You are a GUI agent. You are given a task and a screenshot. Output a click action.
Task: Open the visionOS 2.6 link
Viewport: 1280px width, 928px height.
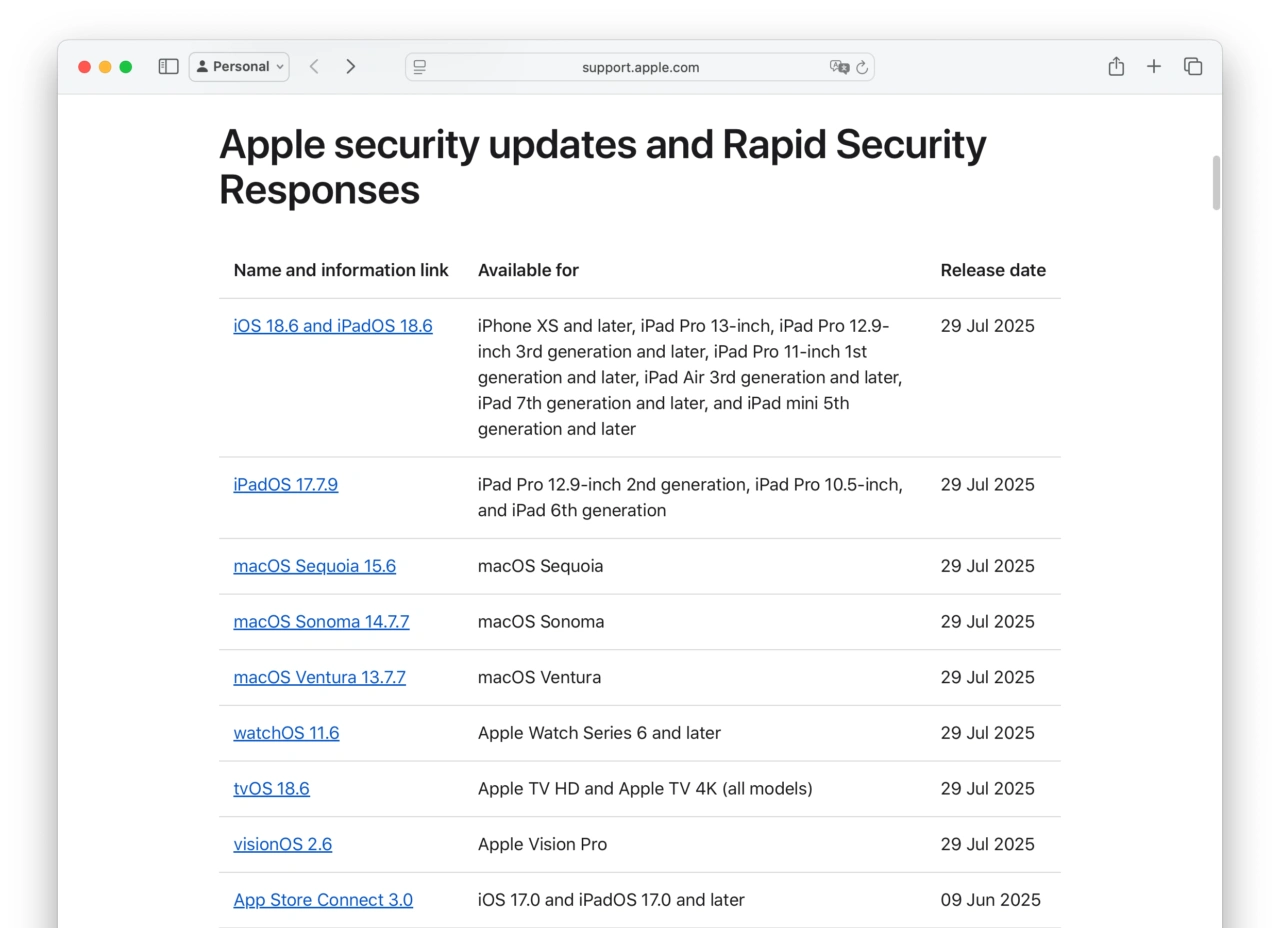click(282, 845)
